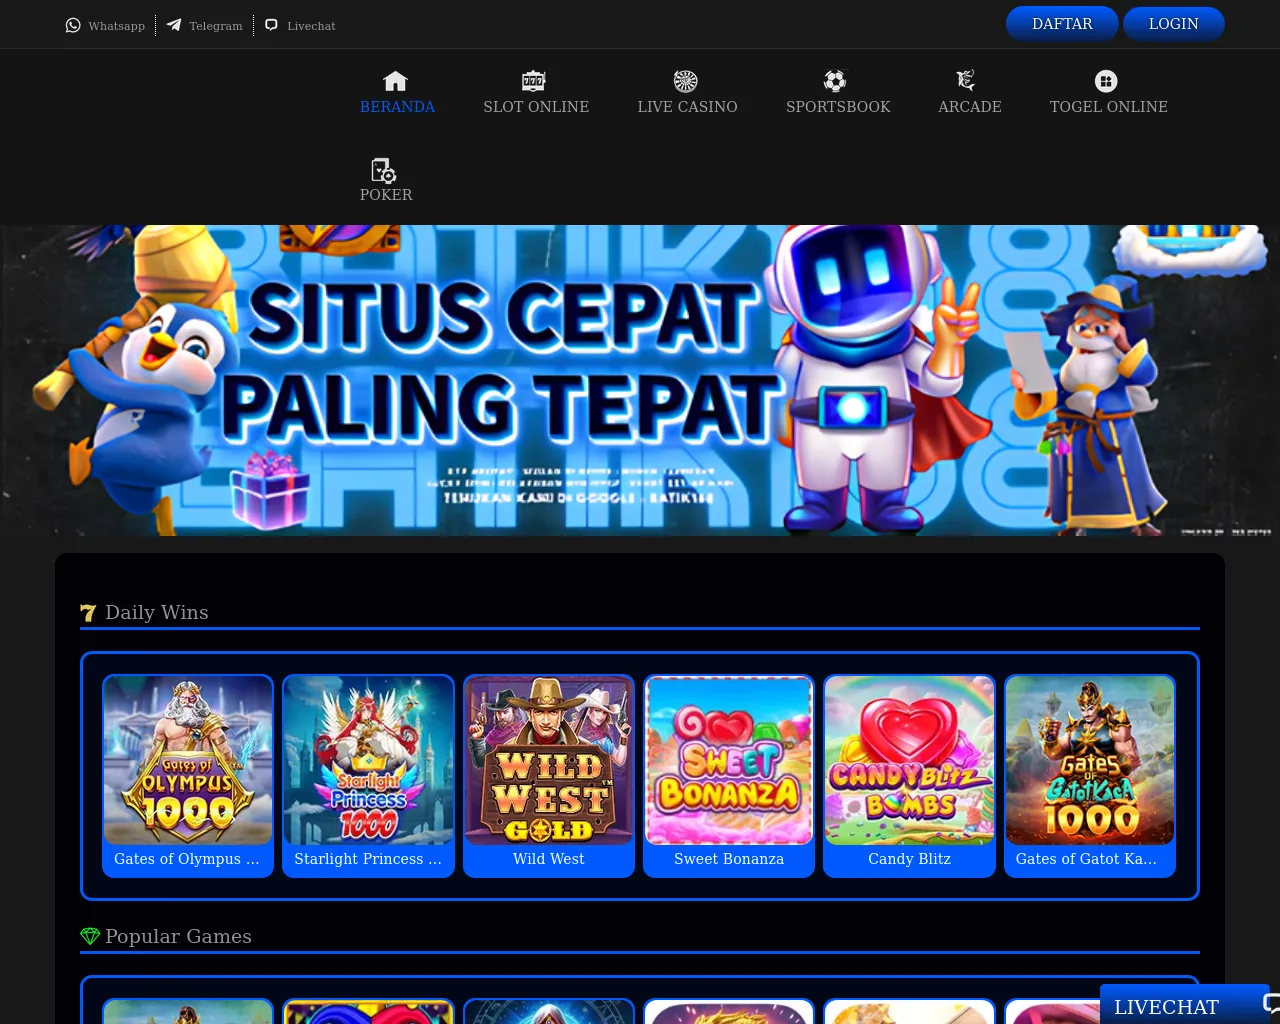Click the Togel Online dice icon
The height and width of the screenshot is (1024, 1280).
pos(1106,81)
